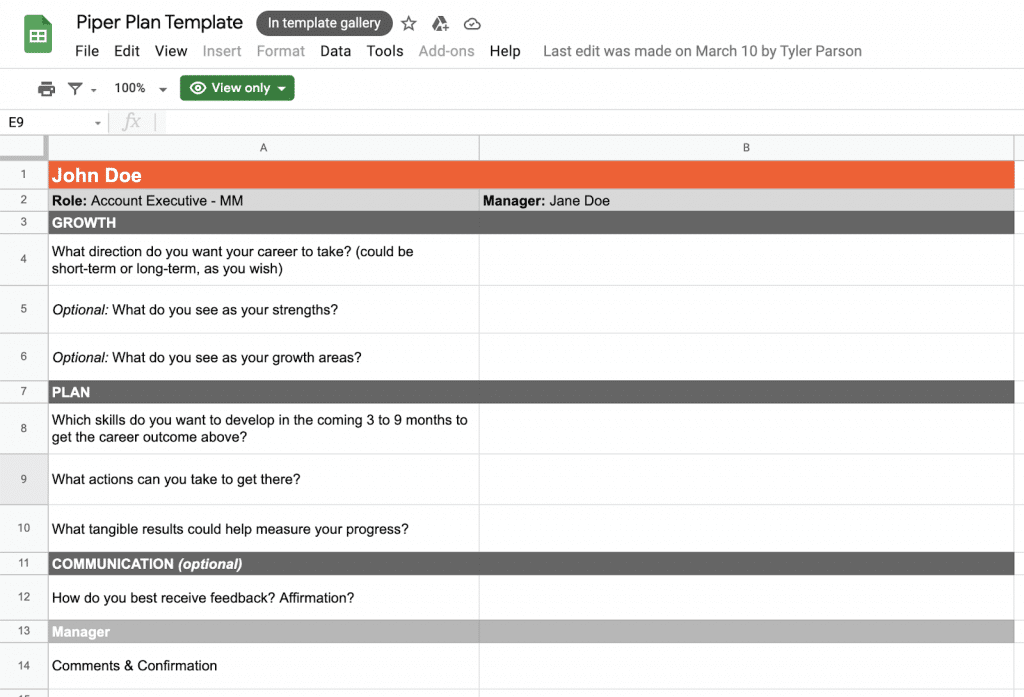This screenshot has height=697, width=1024.
Task: Open the 100% zoom dropdown
Action: coord(140,89)
